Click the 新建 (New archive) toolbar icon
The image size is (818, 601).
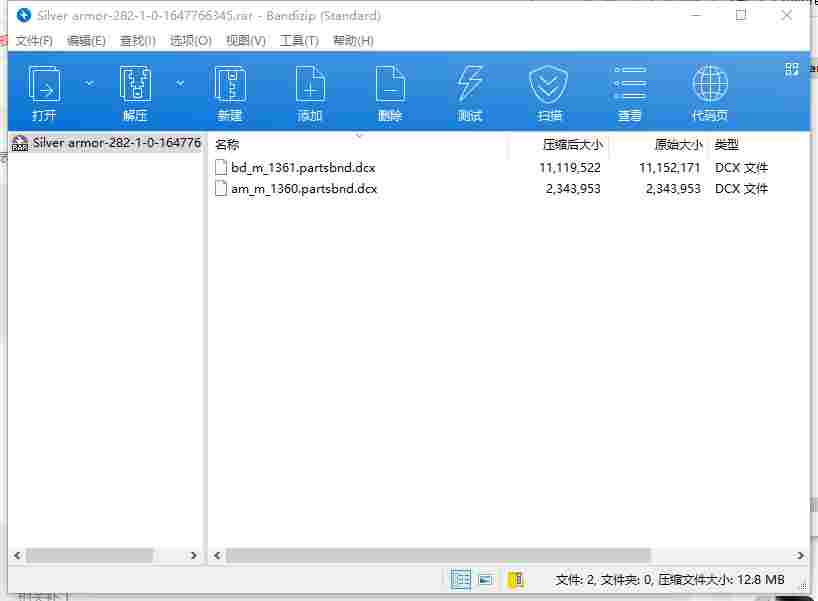(230, 83)
